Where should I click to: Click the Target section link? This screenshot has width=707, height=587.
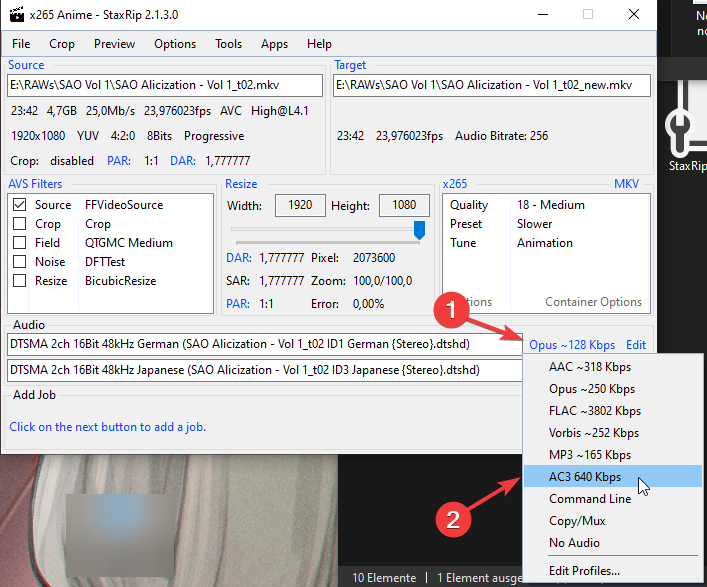(x=350, y=65)
